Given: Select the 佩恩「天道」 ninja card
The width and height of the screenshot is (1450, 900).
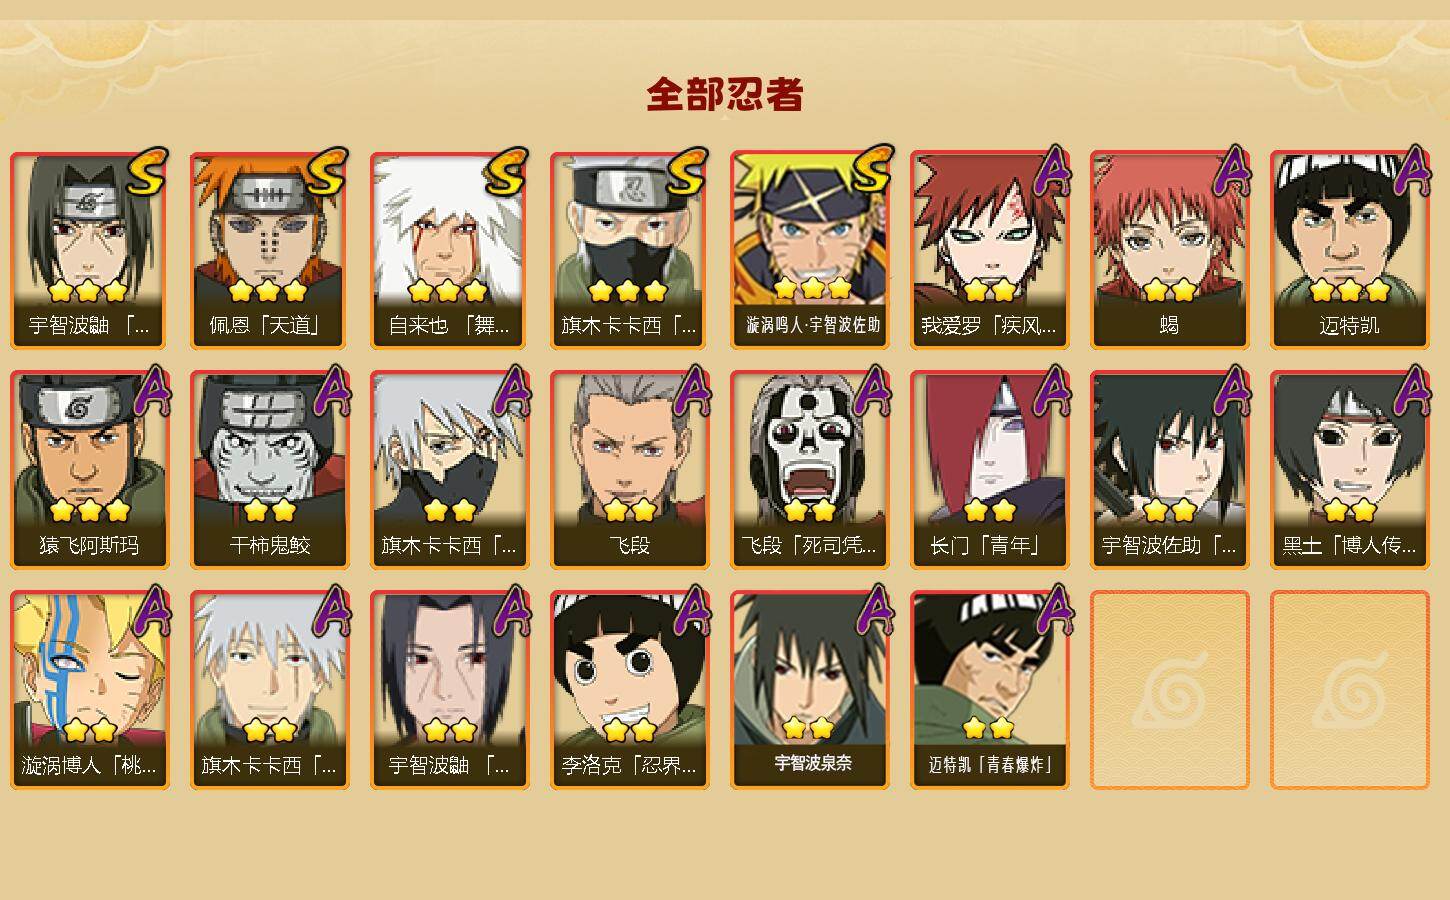Looking at the screenshot, I should [269, 250].
